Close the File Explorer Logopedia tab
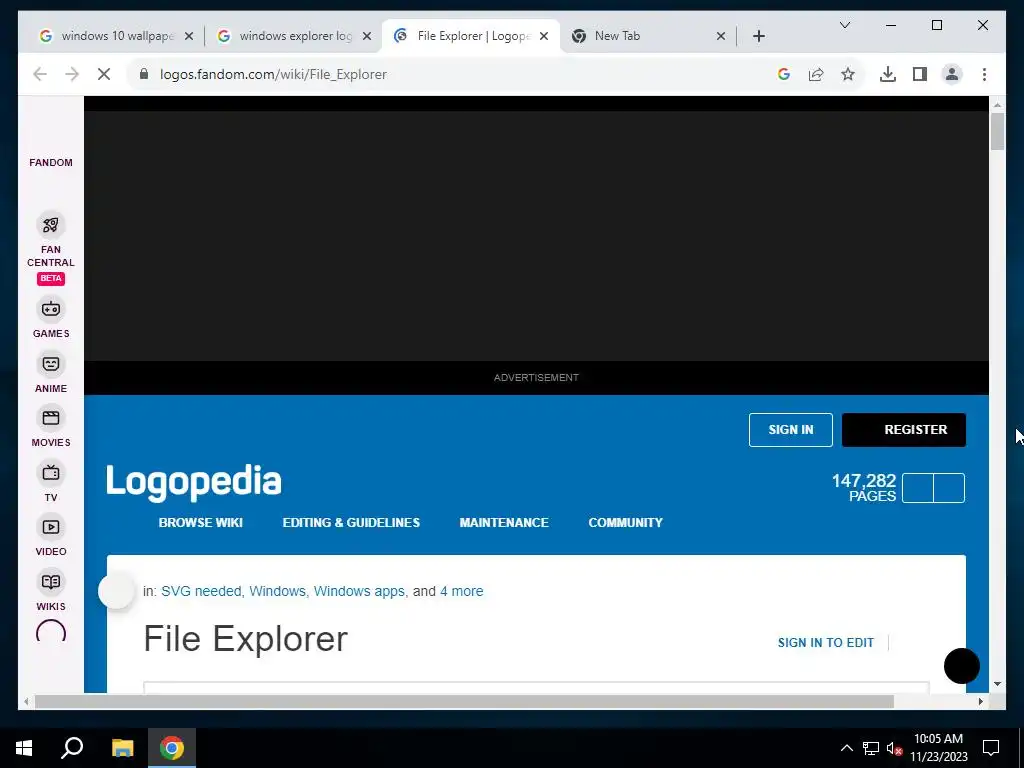Viewport: 1024px width, 768px height. tap(543, 36)
